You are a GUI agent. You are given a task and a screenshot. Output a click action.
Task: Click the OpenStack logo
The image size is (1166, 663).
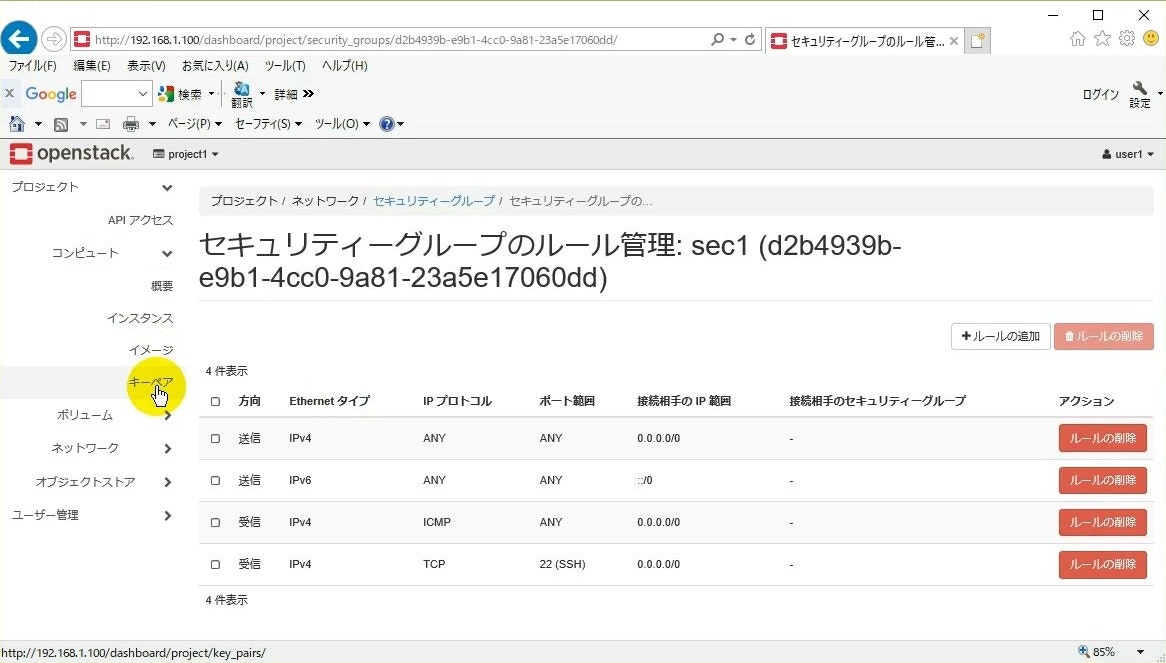click(71, 154)
